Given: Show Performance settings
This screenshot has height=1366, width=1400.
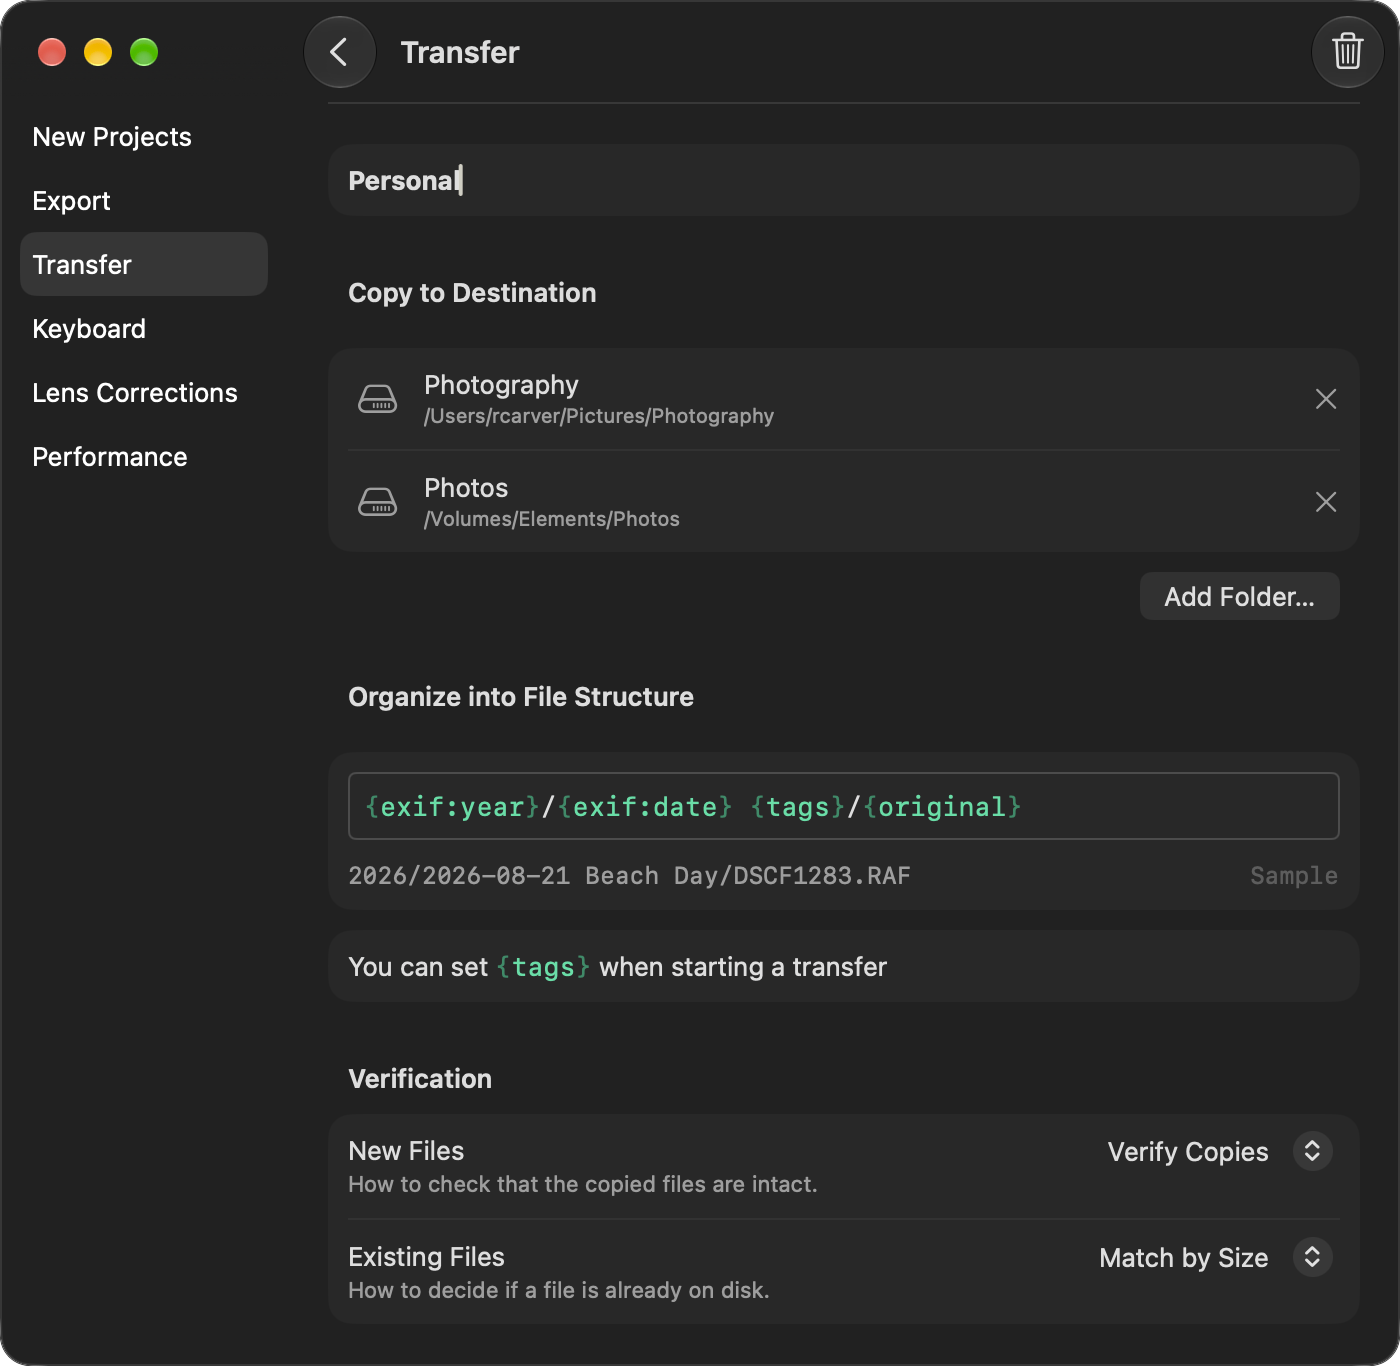Looking at the screenshot, I should [144, 457].
